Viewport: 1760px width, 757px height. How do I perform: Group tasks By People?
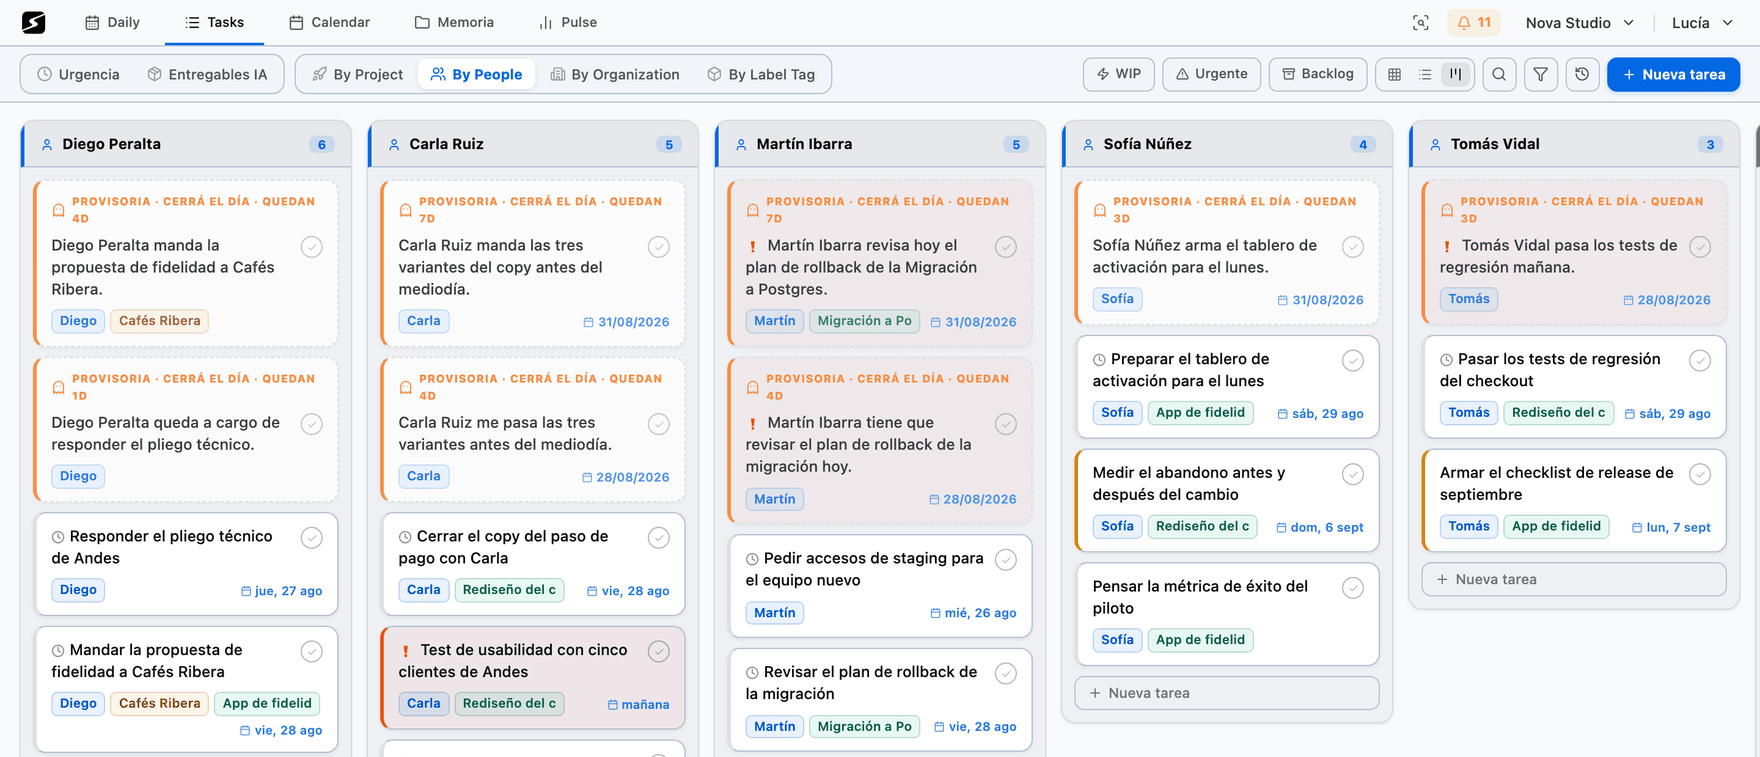tap(476, 74)
